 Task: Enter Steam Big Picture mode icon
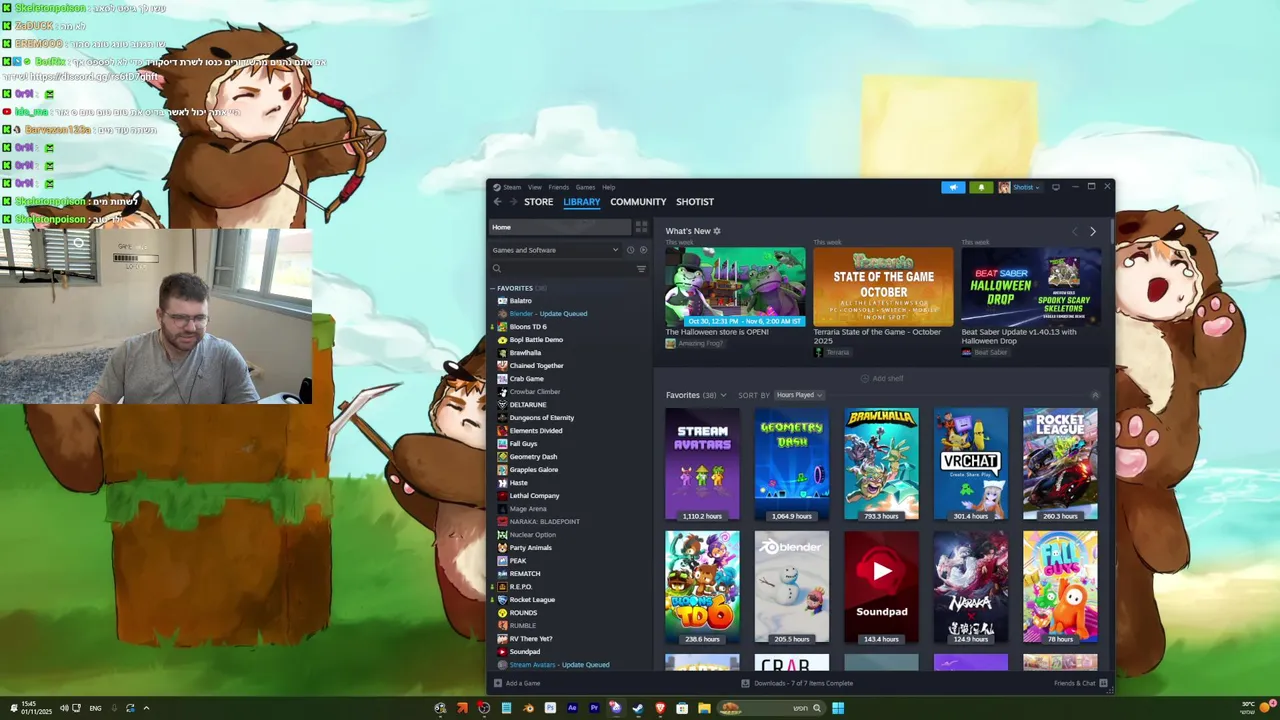1055,187
